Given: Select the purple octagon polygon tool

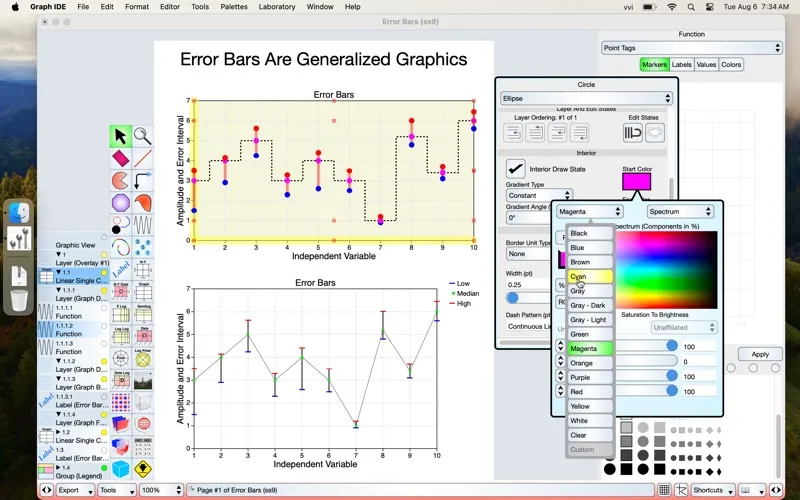Looking at the screenshot, I should tap(120, 204).
